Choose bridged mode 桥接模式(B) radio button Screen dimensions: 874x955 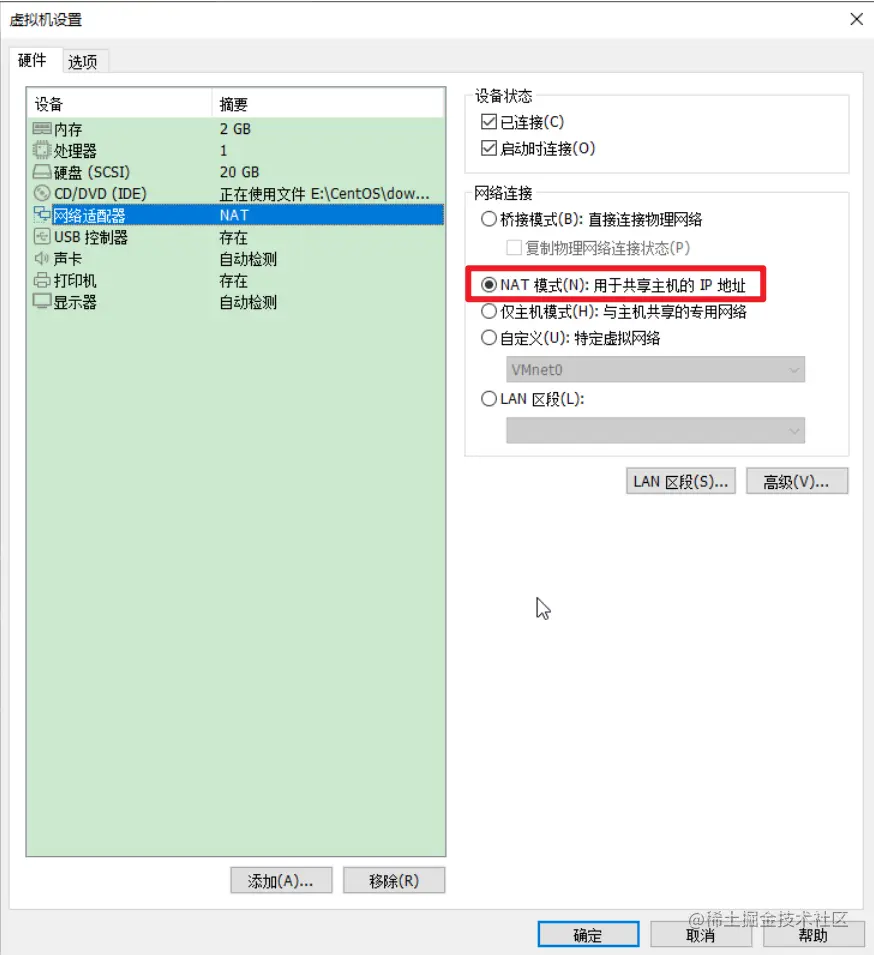[x=488, y=219]
